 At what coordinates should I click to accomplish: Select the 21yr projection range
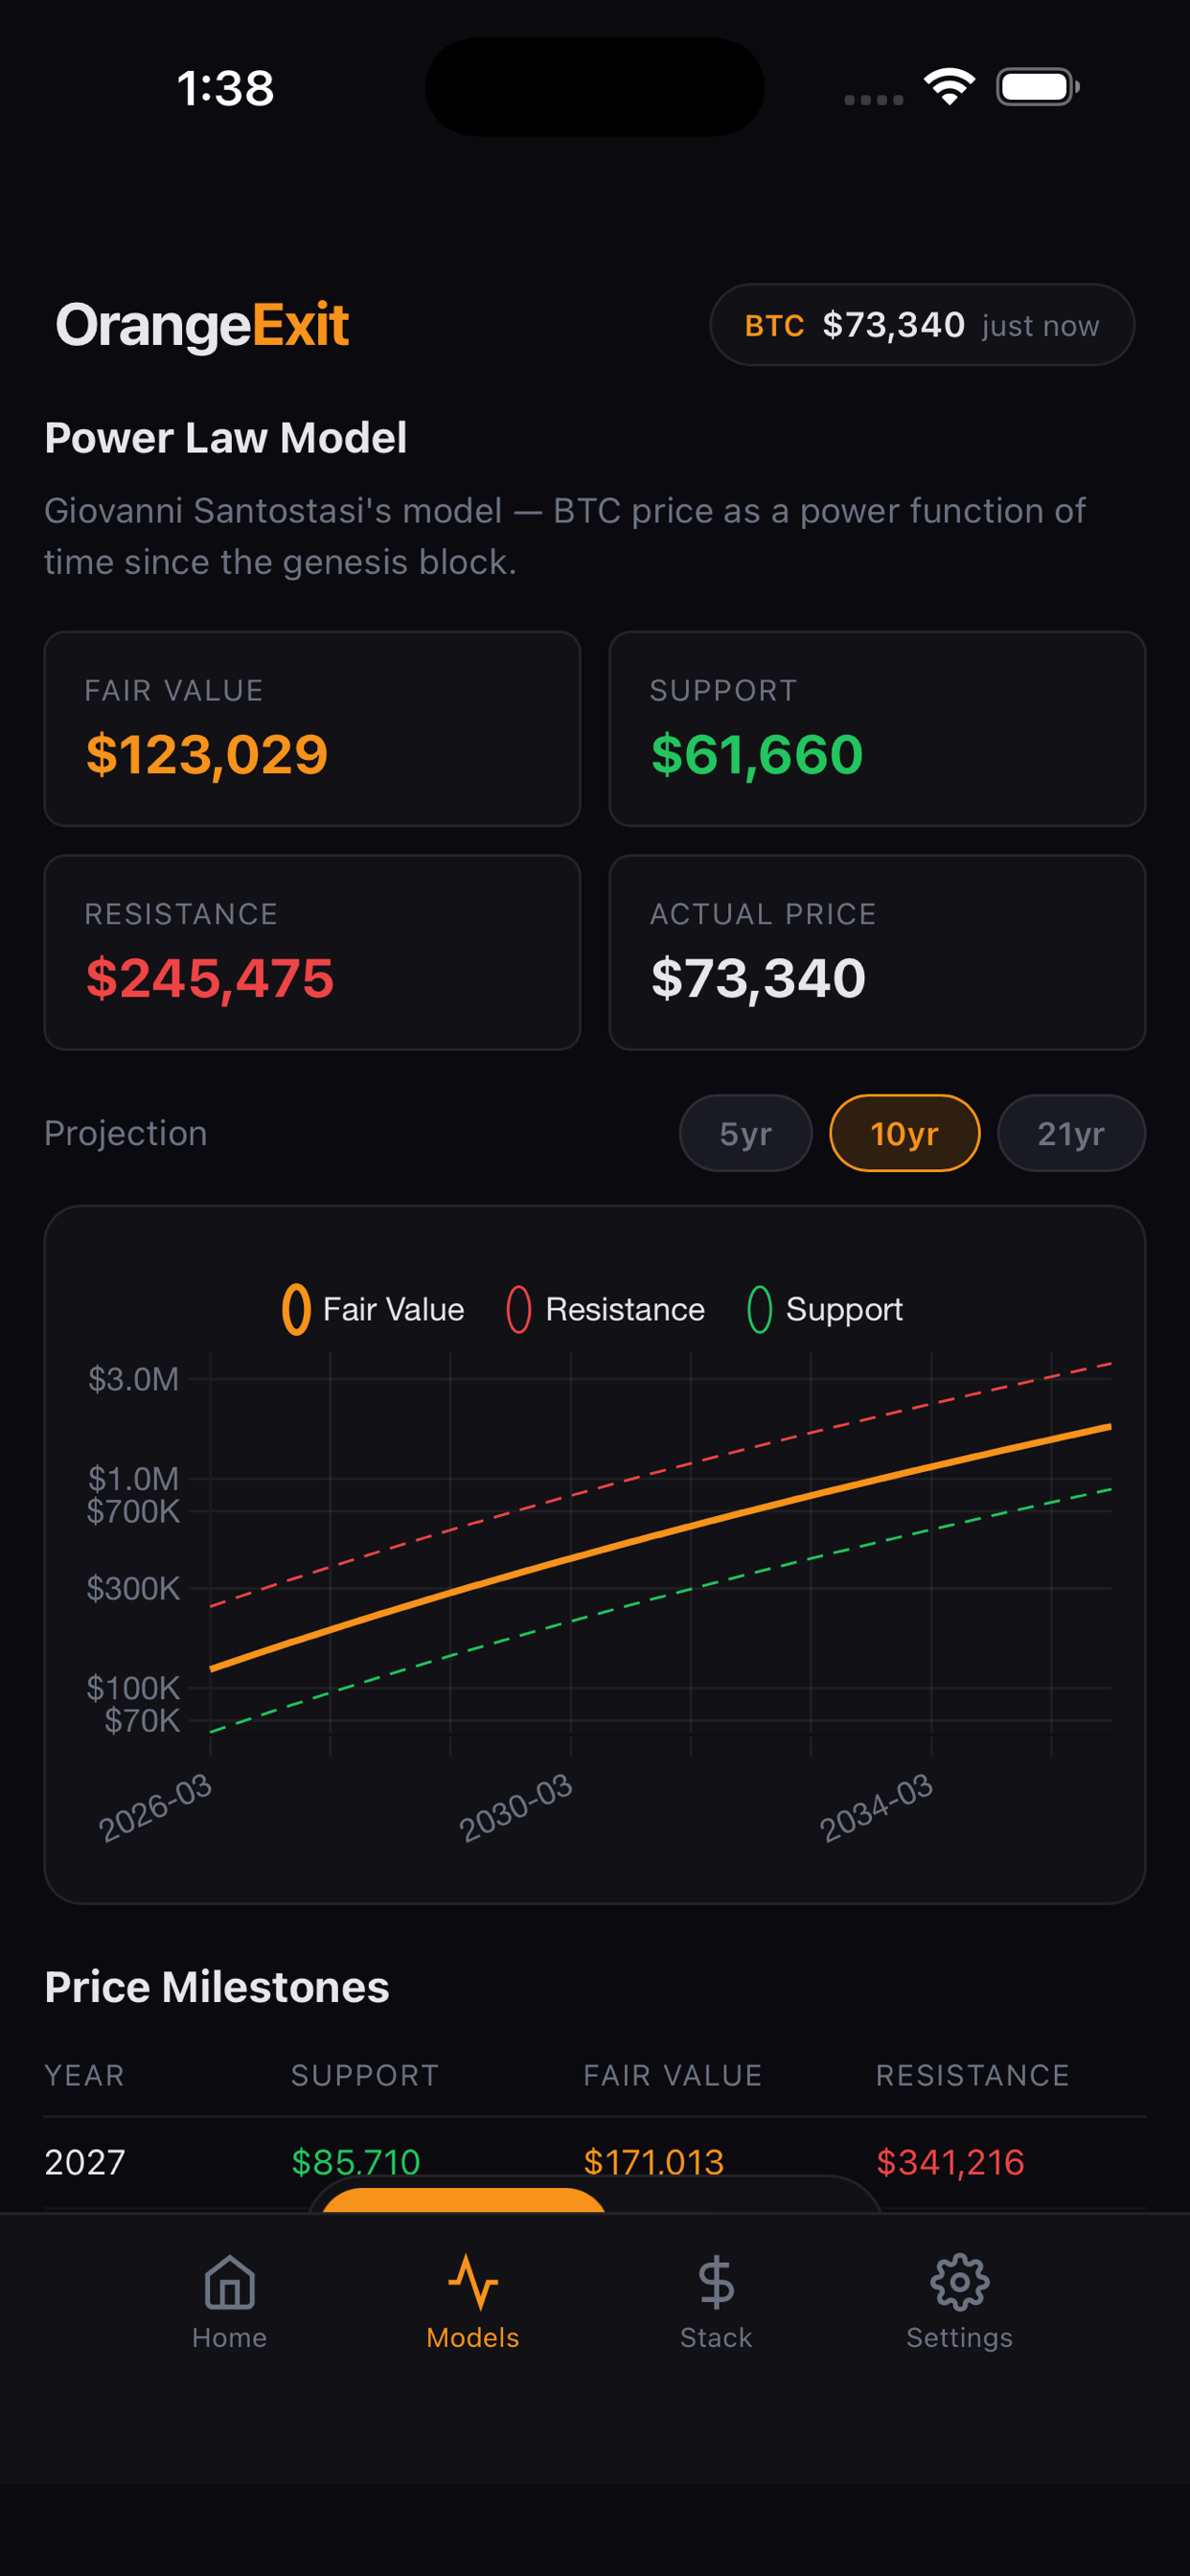click(1071, 1133)
